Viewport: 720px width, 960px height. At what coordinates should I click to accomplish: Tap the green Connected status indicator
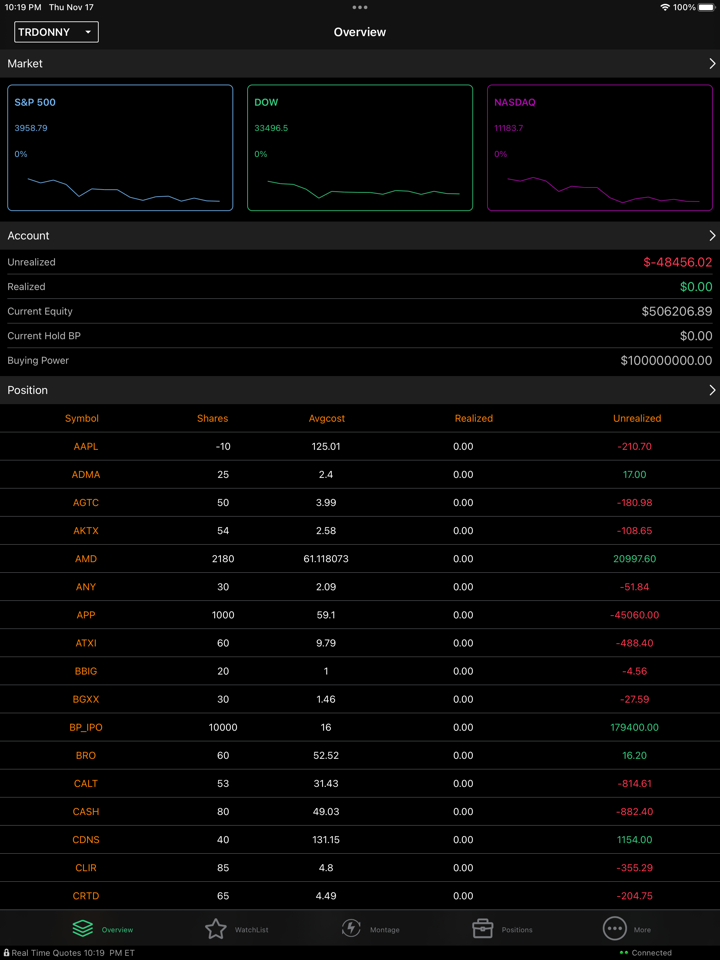(624, 953)
